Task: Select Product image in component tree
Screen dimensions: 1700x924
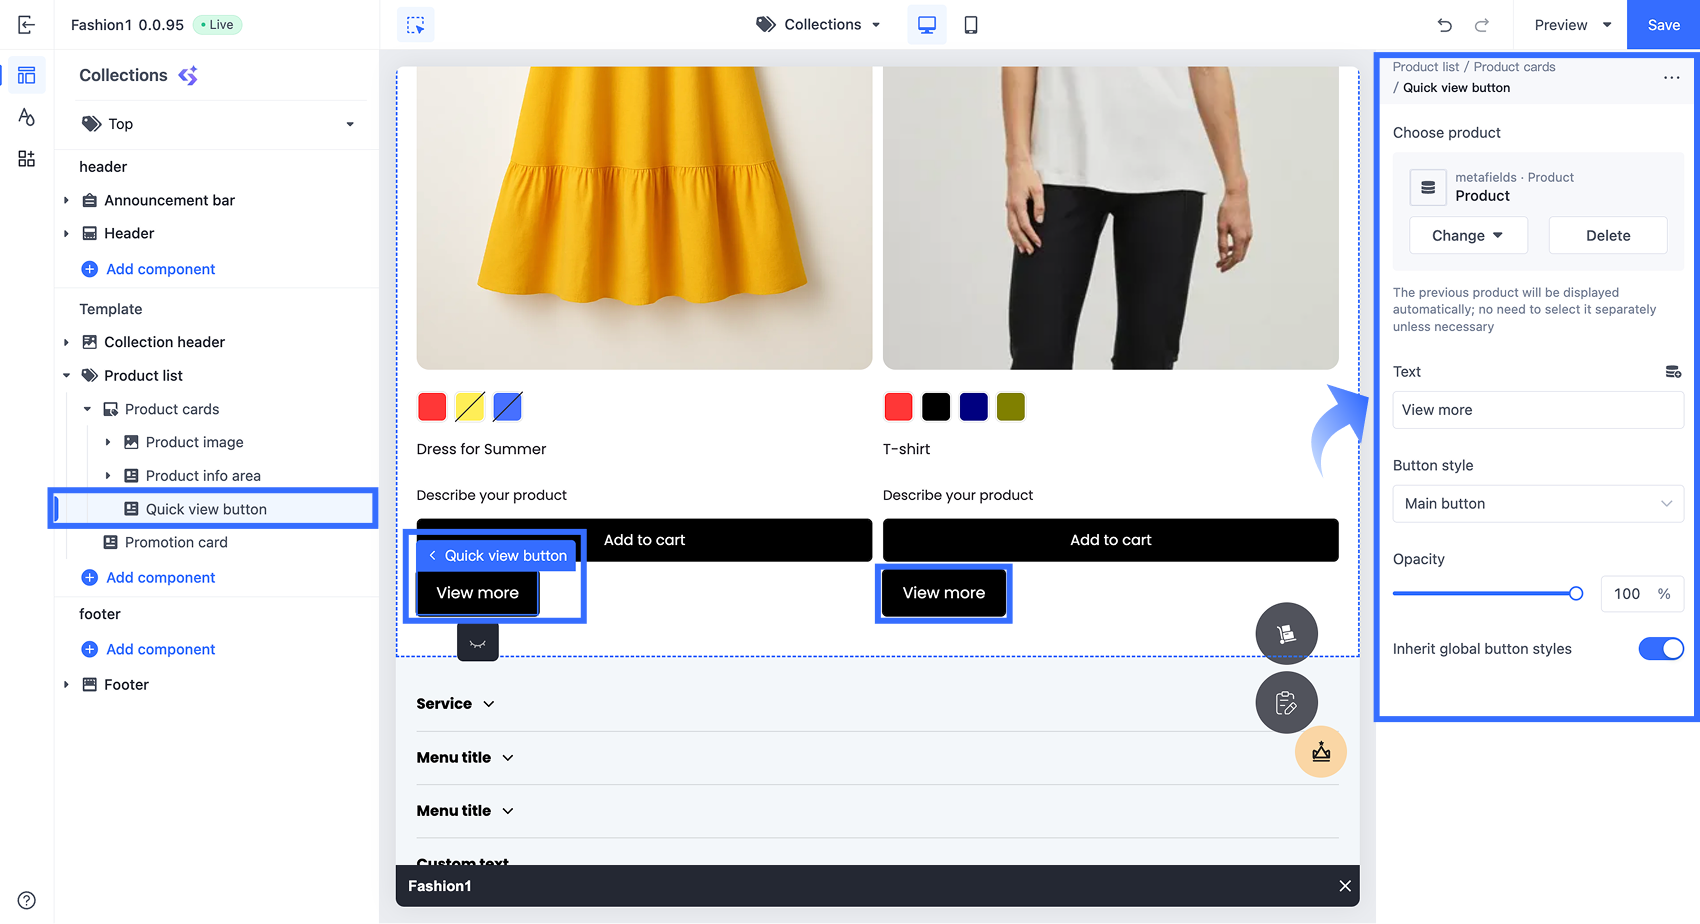Action: click(x=194, y=442)
